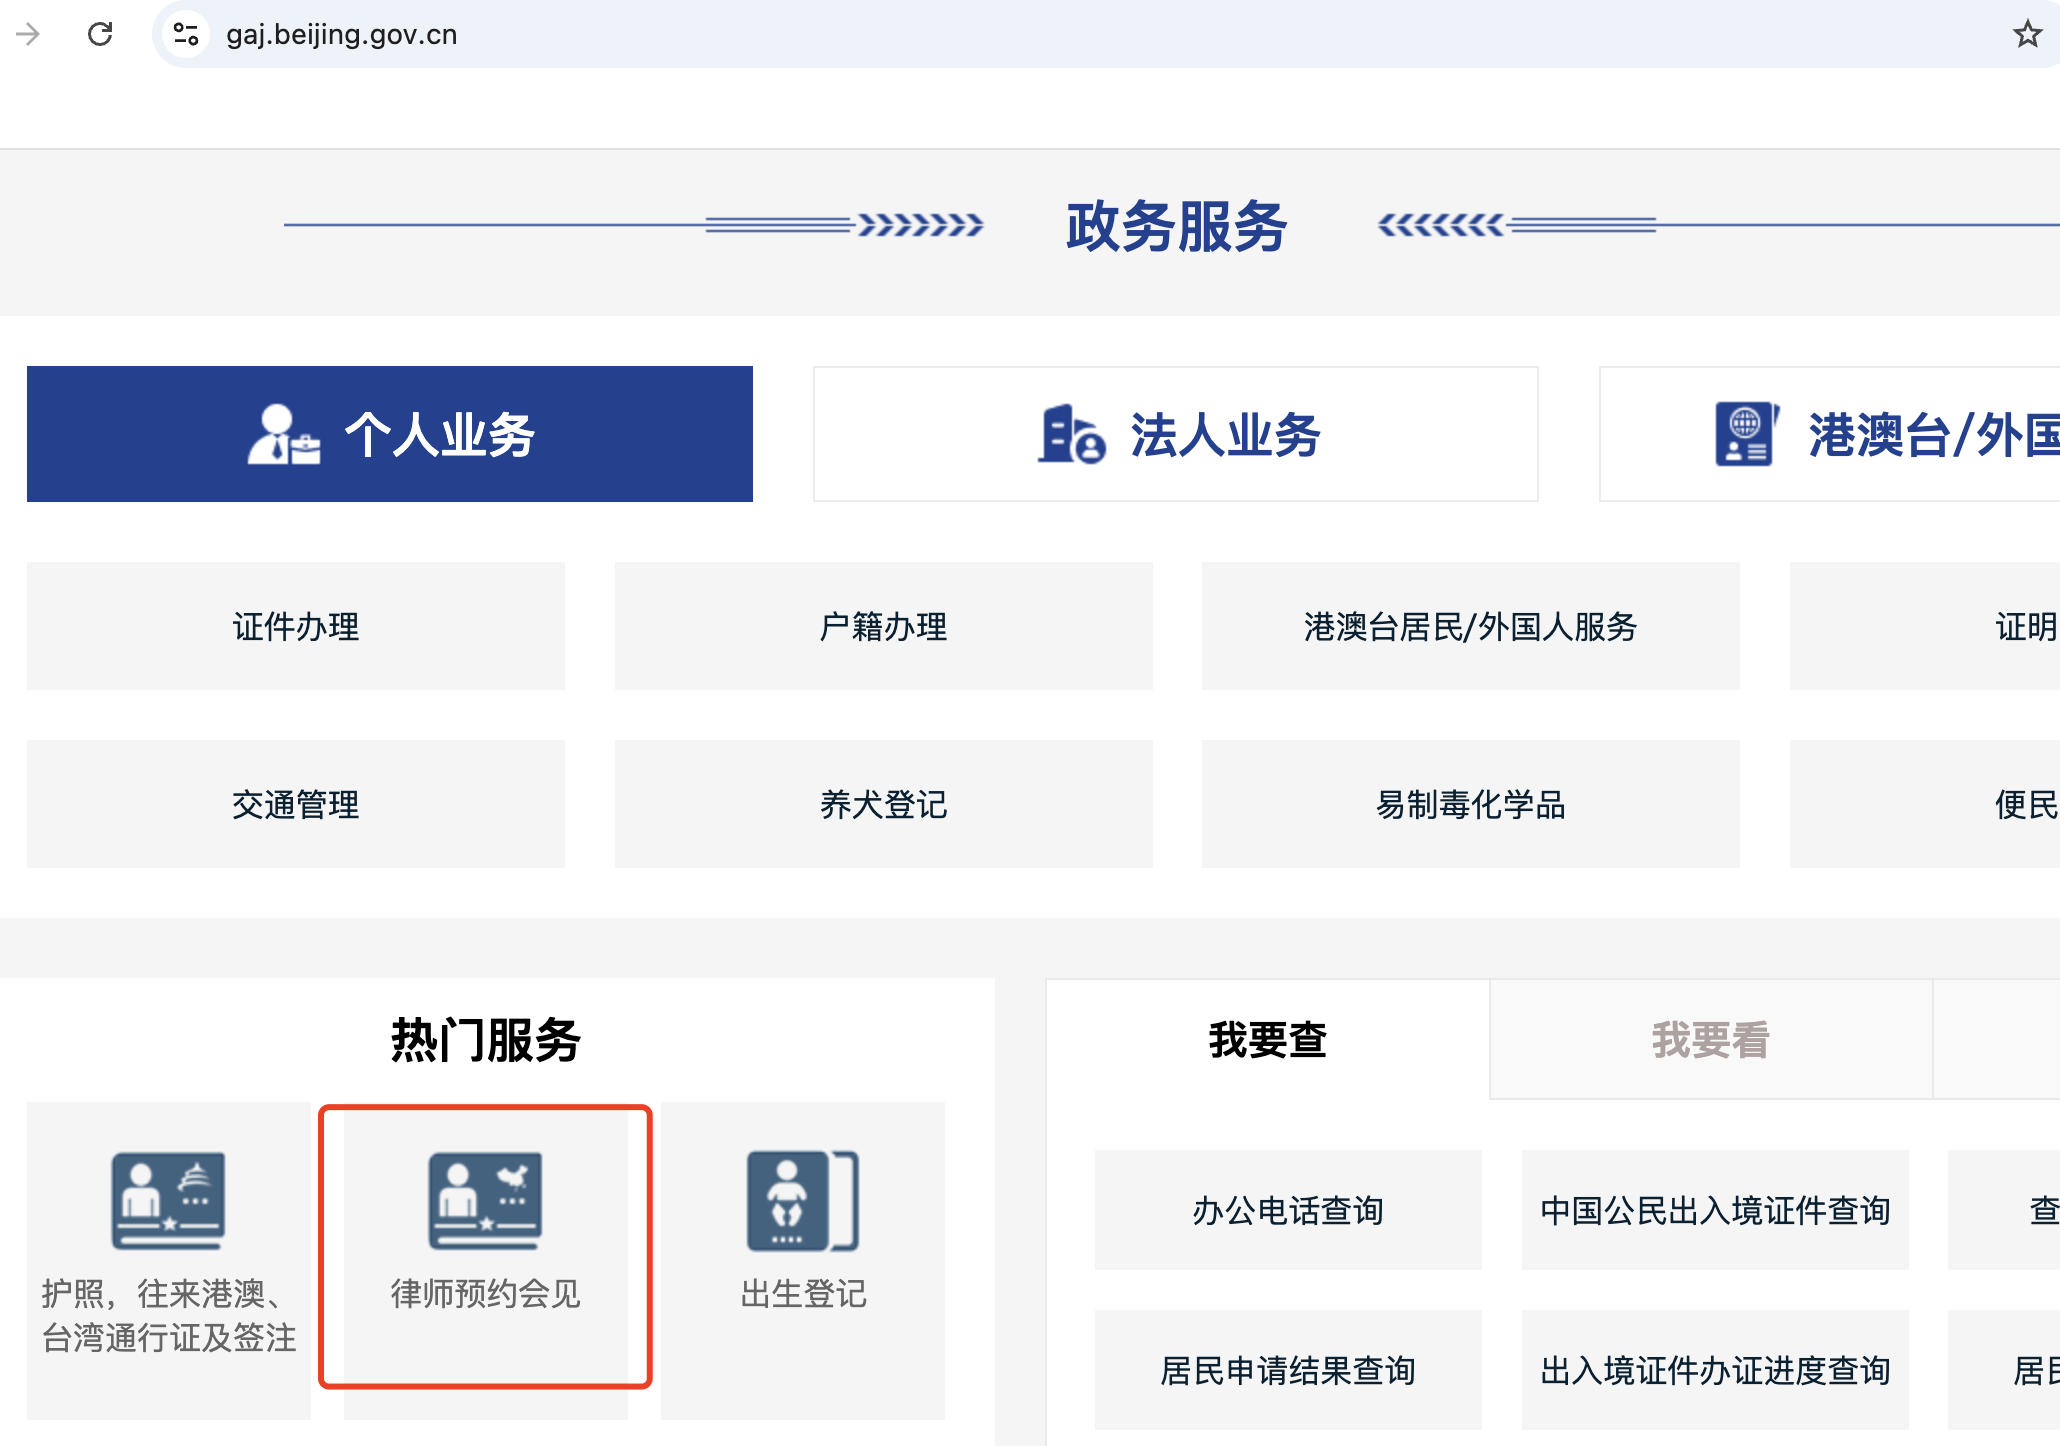Select the 我要查 tab

[x=1268, y=1040]
